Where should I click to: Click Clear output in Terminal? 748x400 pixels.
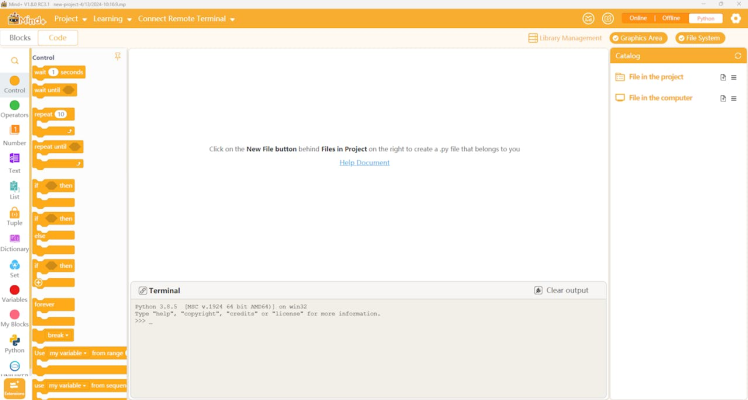pyautogui.click(x=561, y=290)
